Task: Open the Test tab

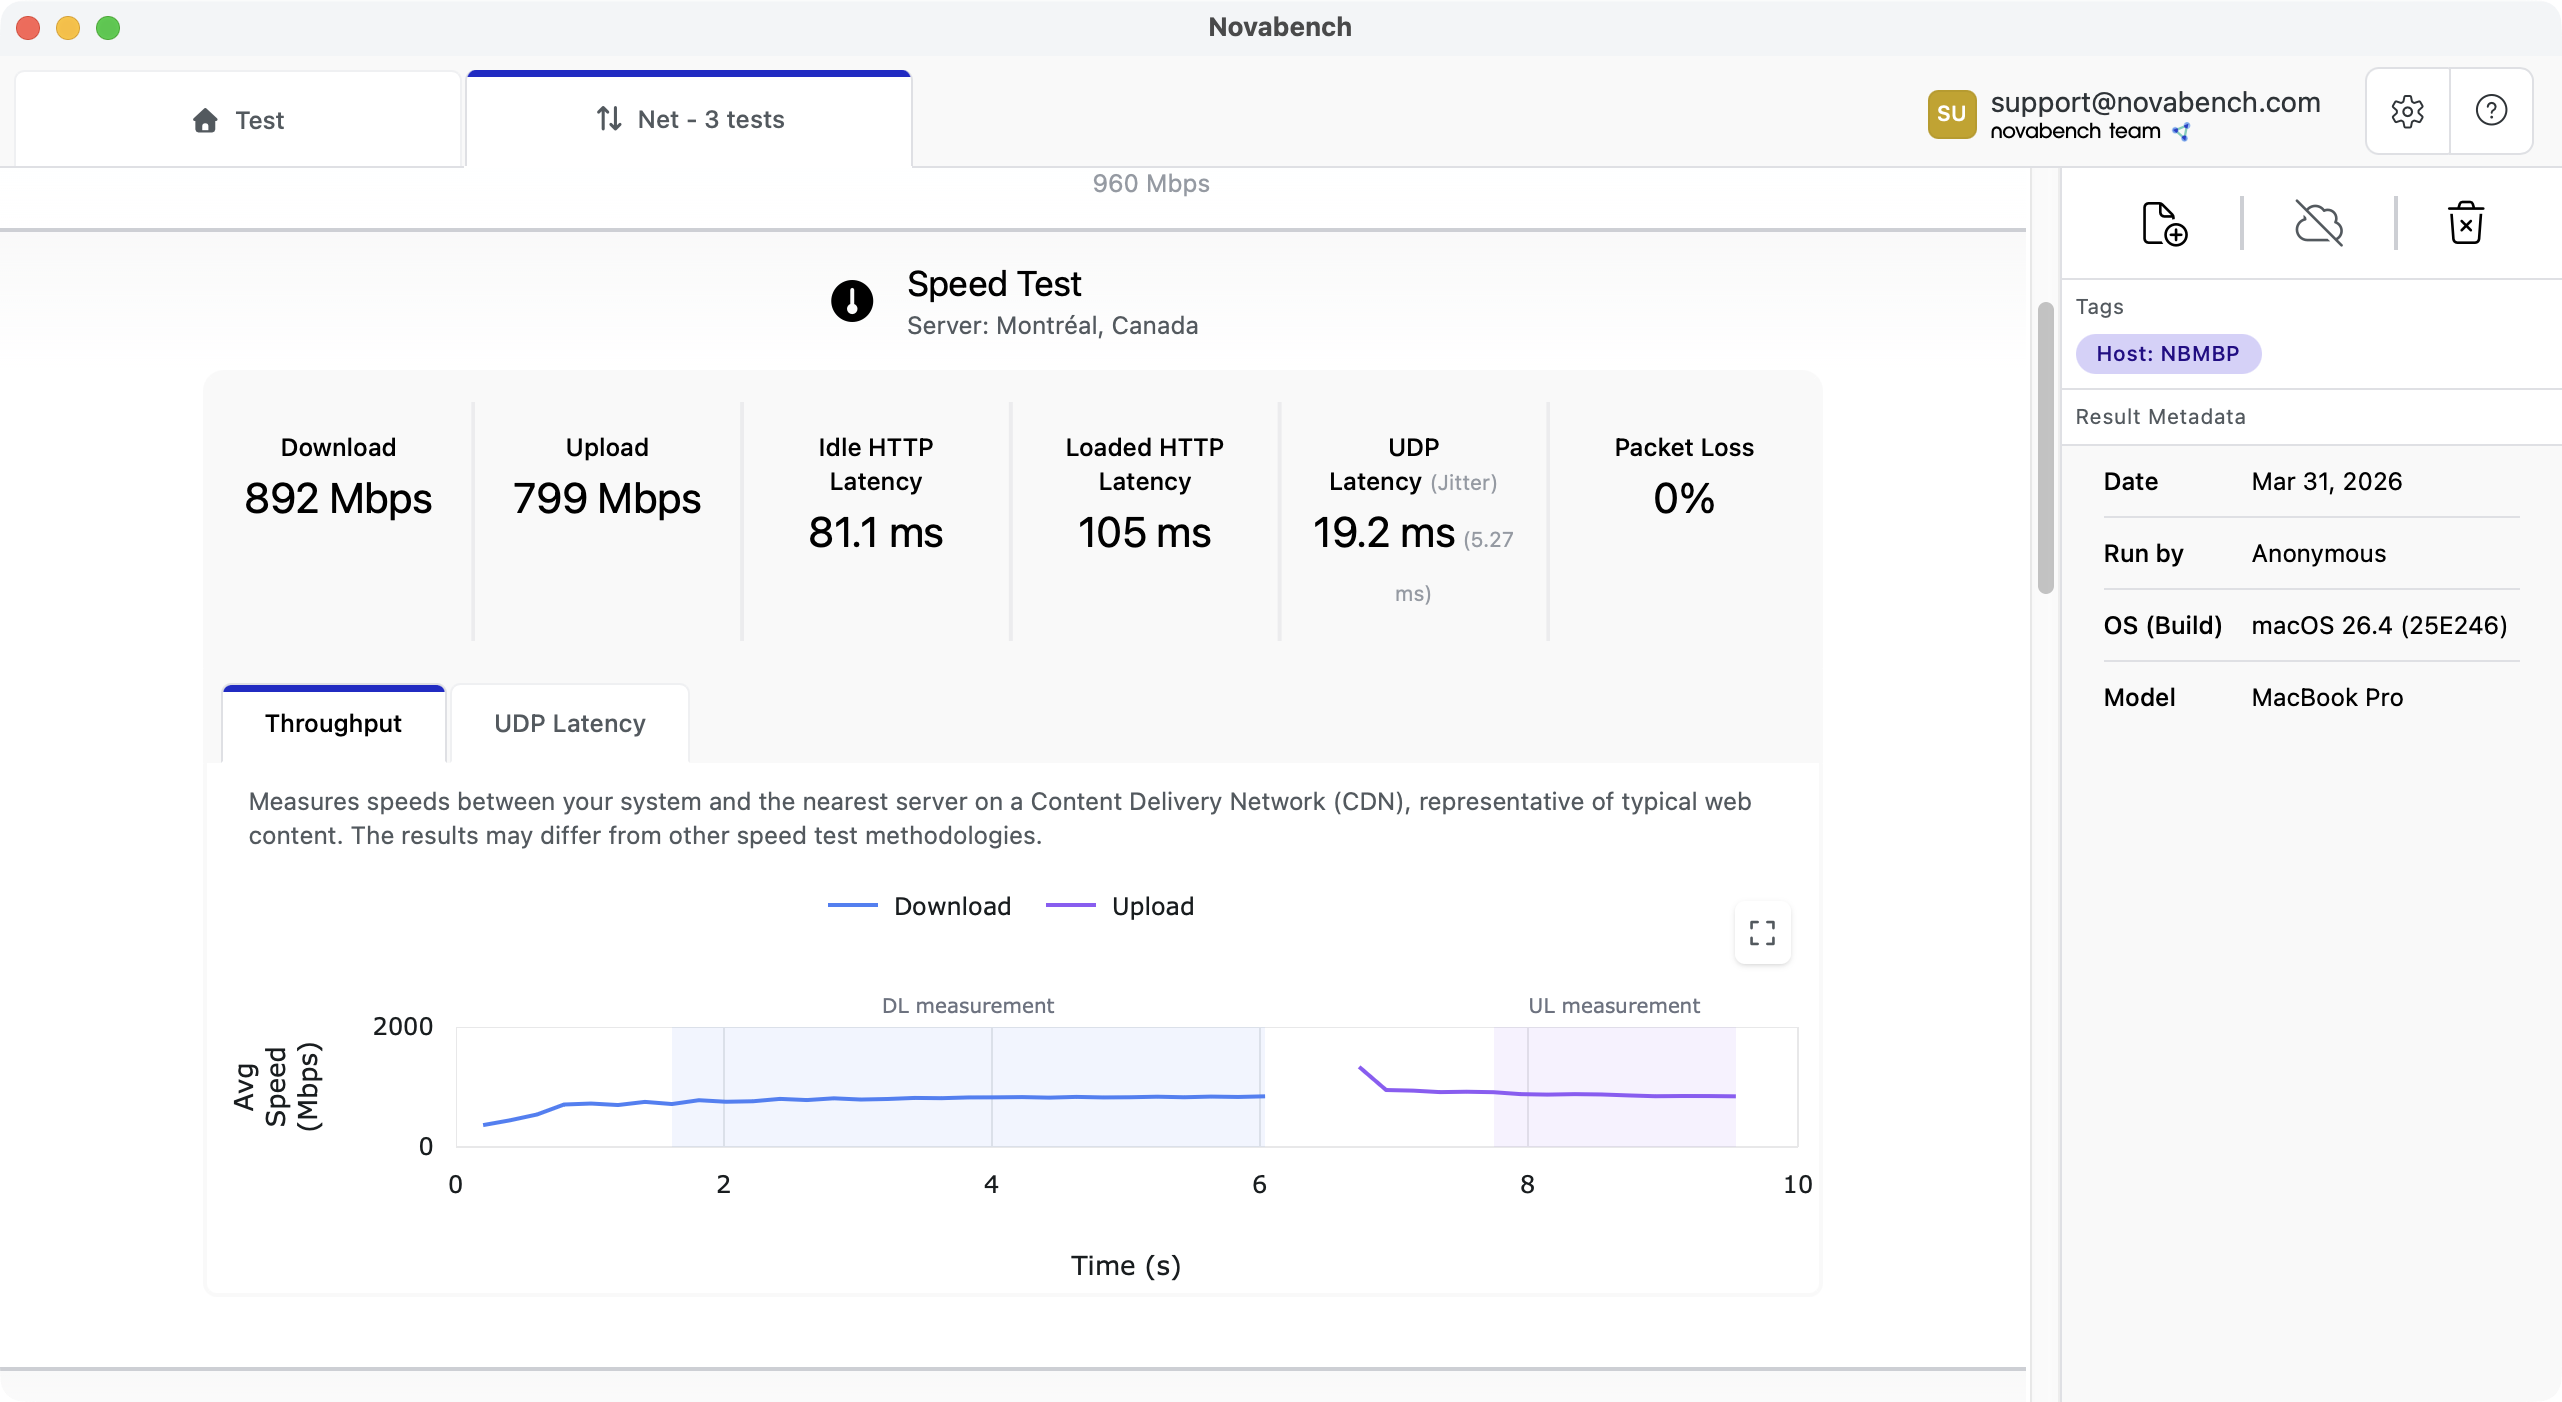Action: [x=237, y=119]
